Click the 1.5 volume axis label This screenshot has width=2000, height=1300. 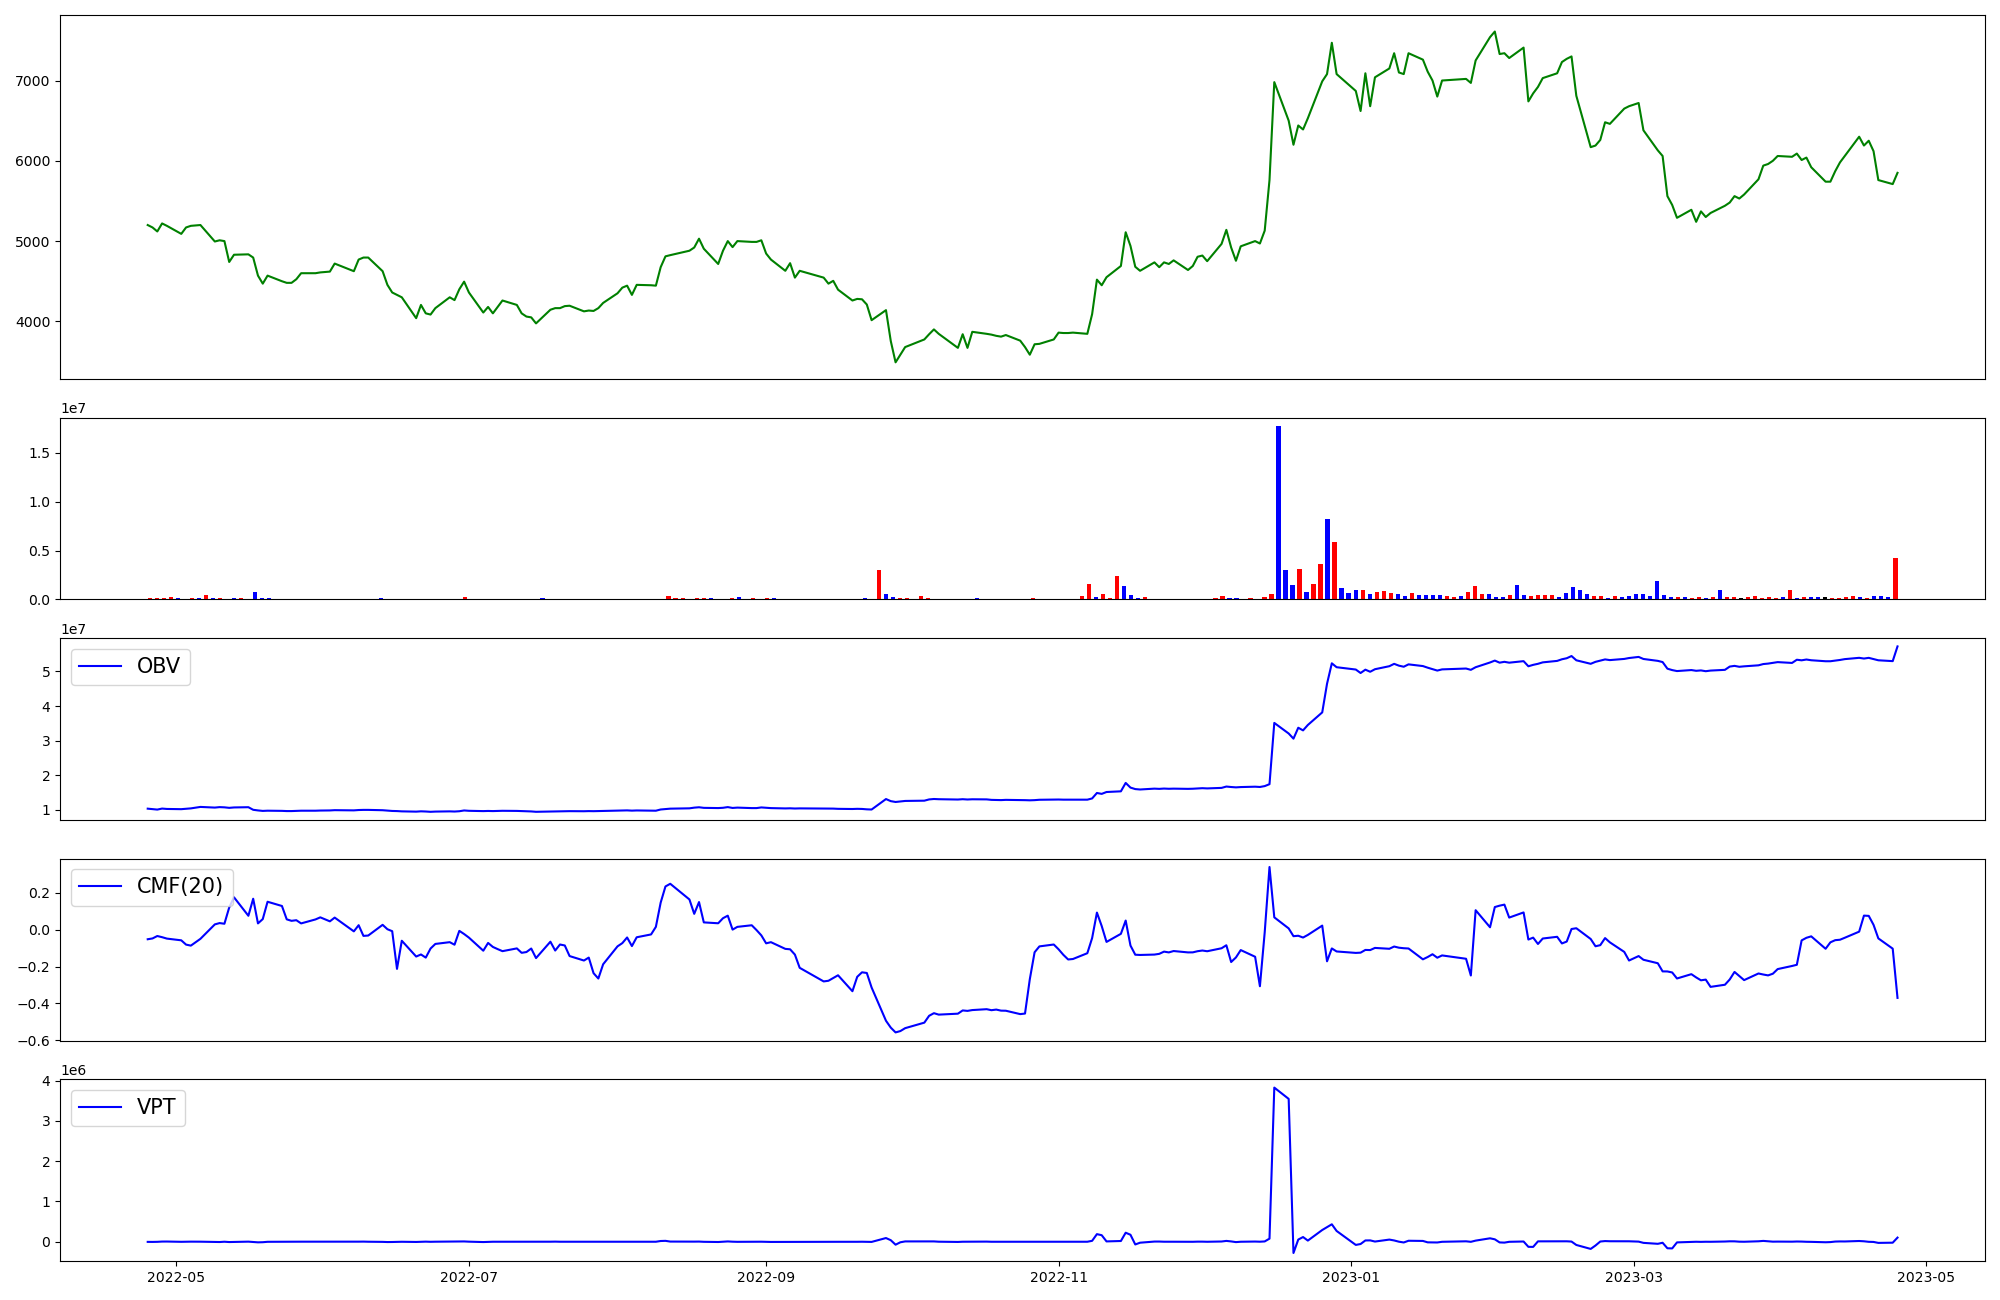pos(39,454)
